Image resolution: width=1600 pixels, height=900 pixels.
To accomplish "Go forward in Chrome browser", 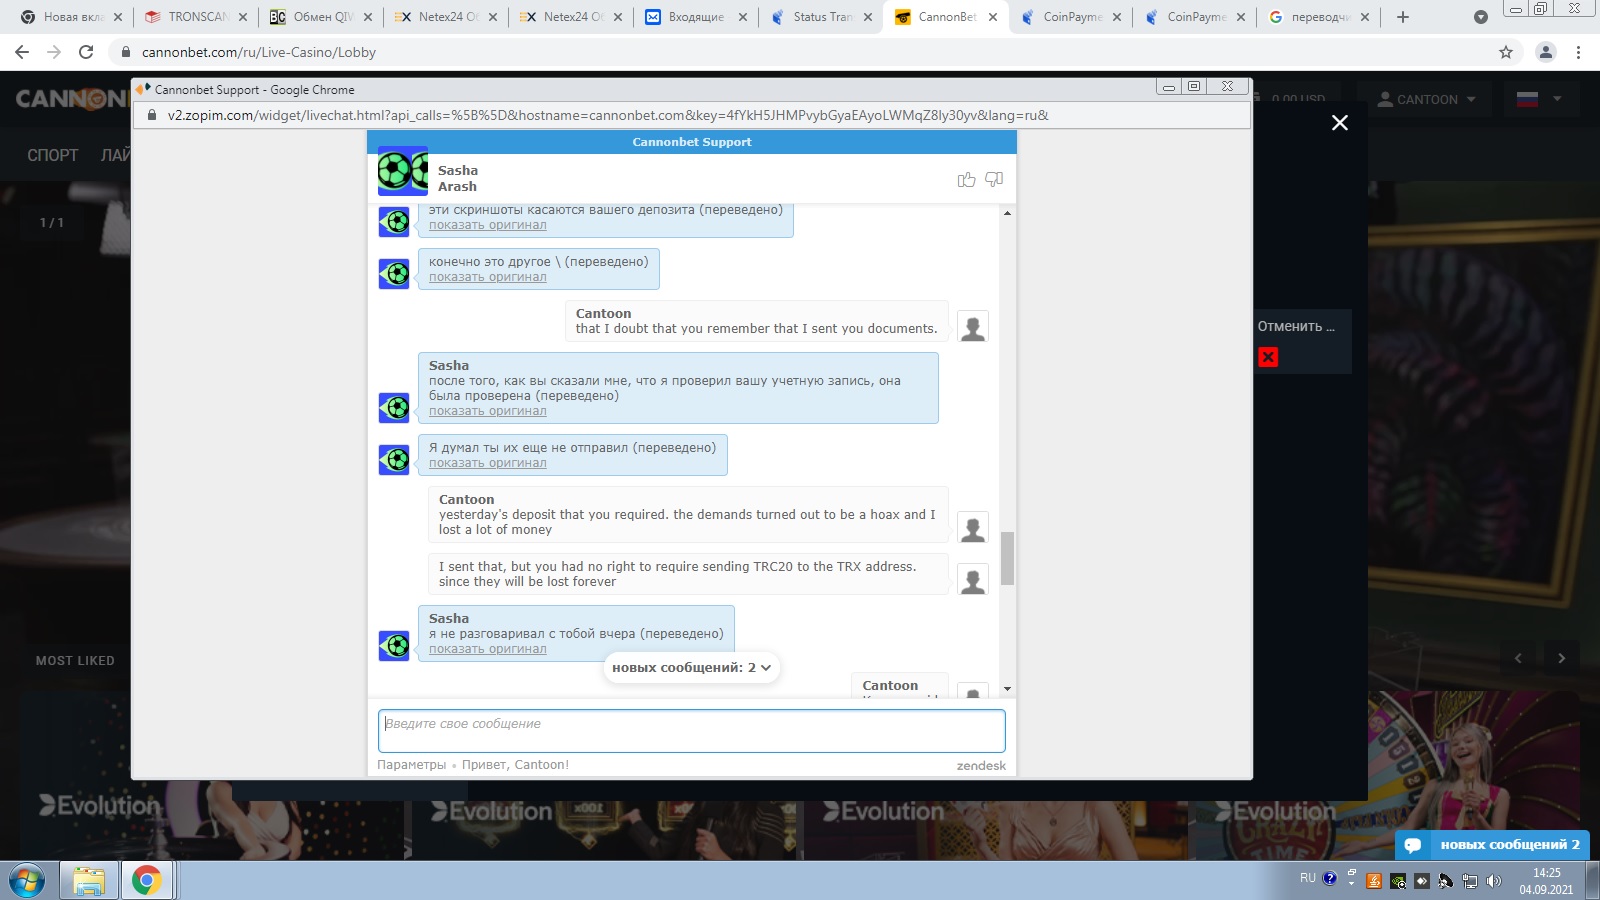I will pos(54,52).
